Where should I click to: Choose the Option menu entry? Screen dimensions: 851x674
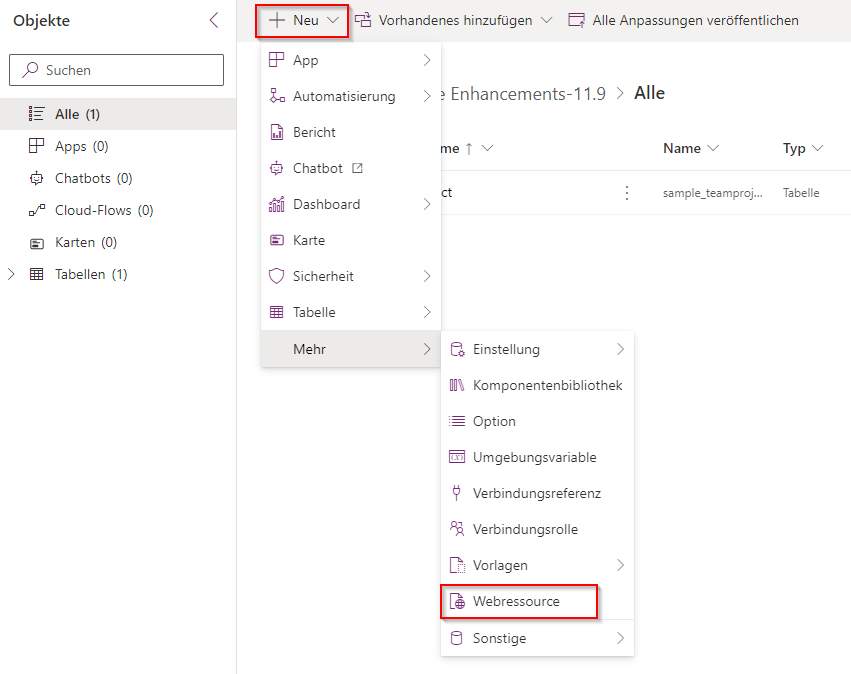point(494,421)
